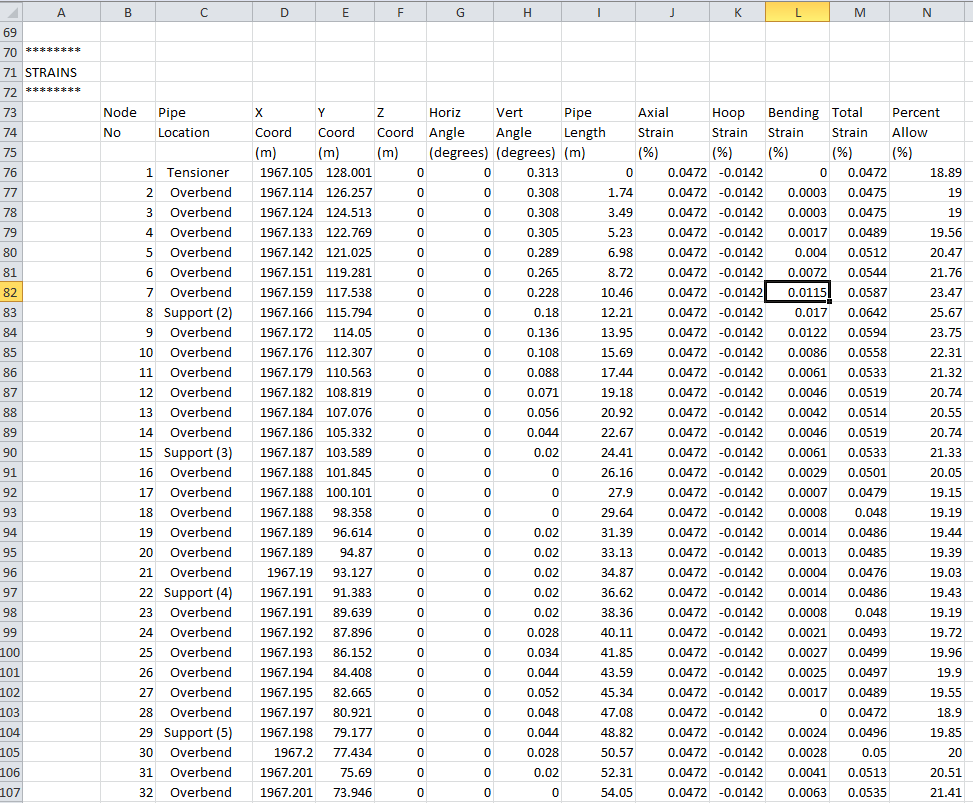Select the row 82 header
This screenshot has height=803, width=973.
(11, 292)
